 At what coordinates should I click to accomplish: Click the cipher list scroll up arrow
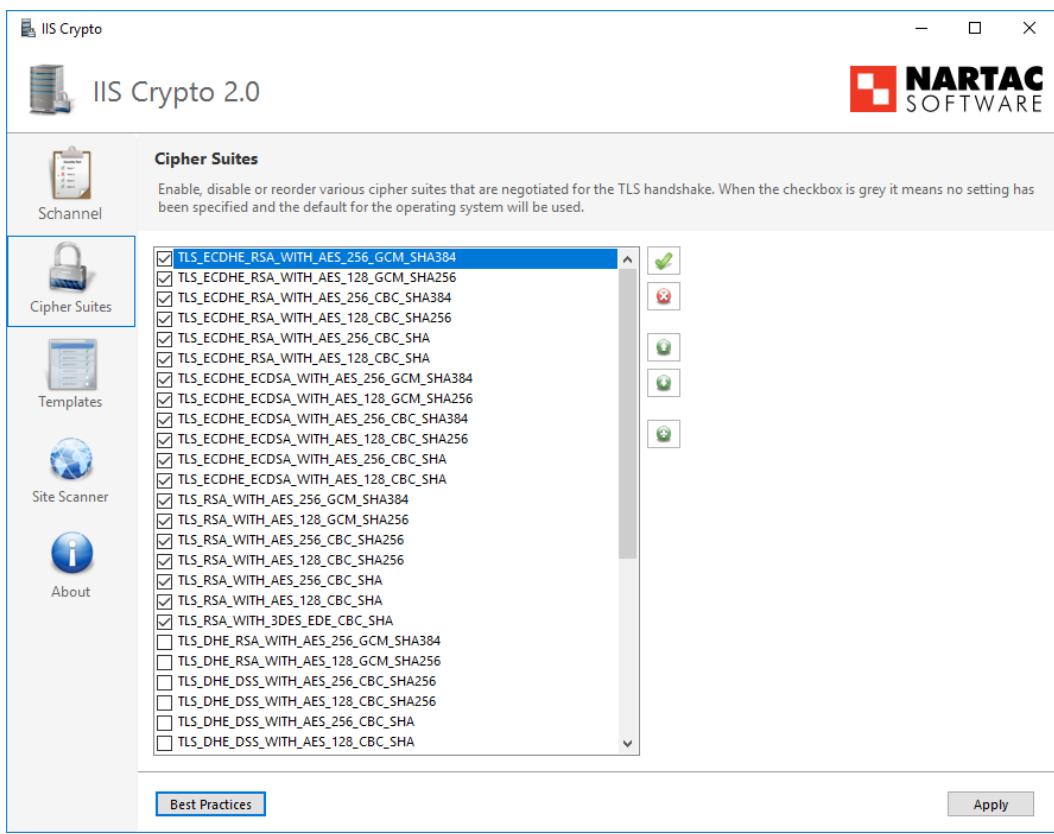tap(627, 259)
